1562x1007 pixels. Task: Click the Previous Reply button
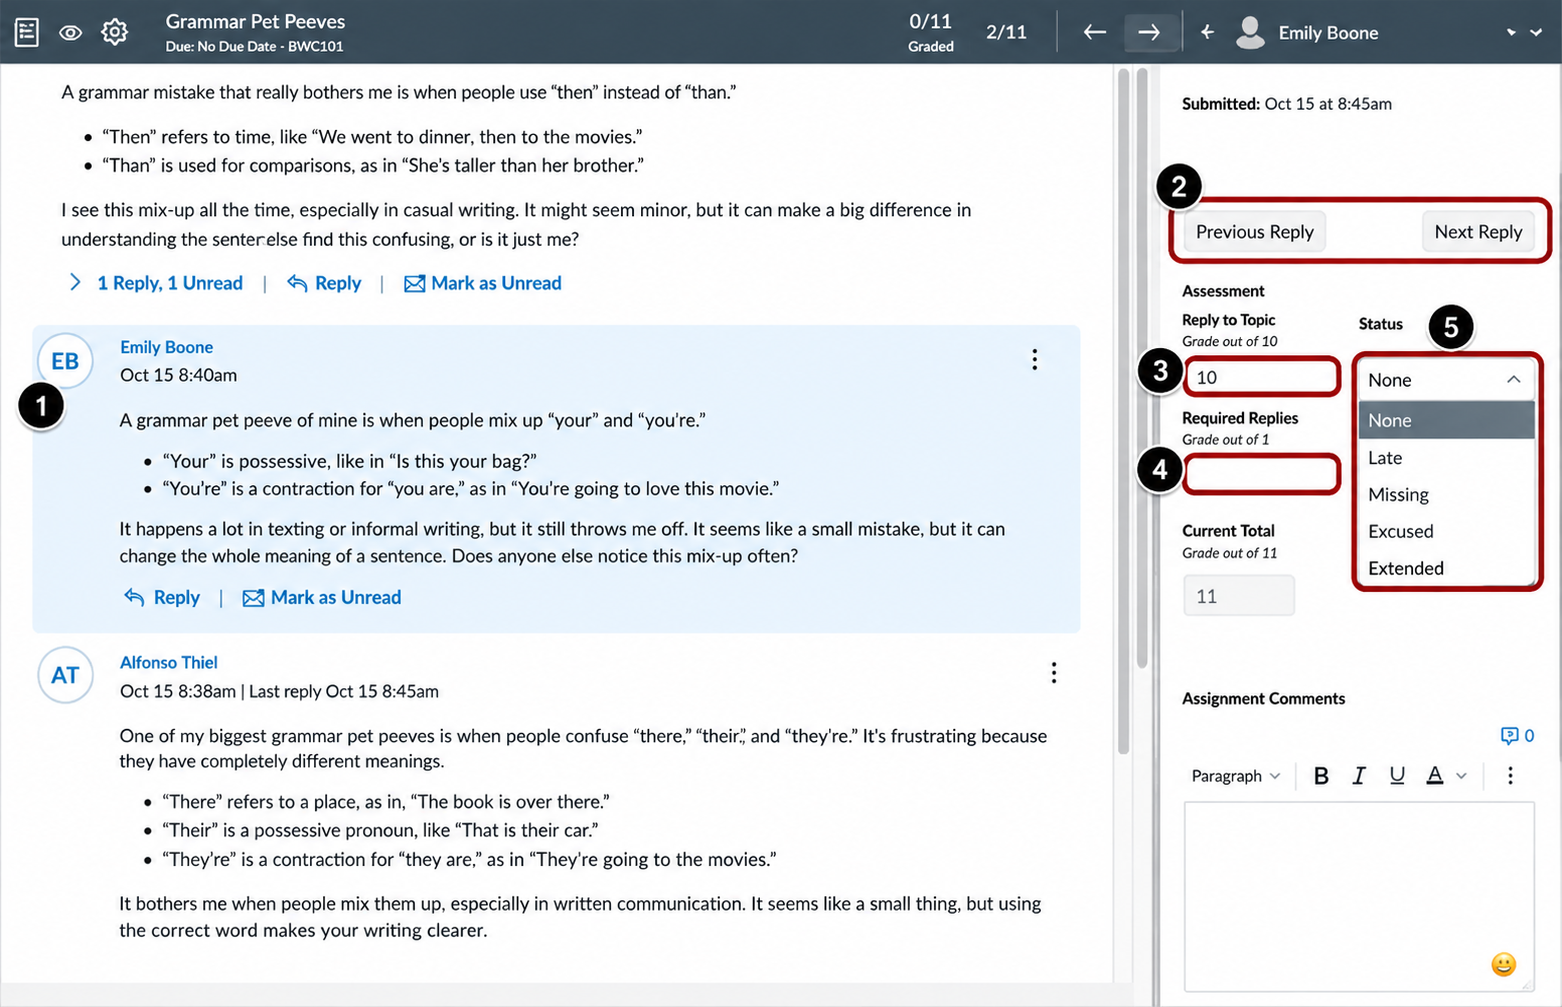(x=1255, y=232)
